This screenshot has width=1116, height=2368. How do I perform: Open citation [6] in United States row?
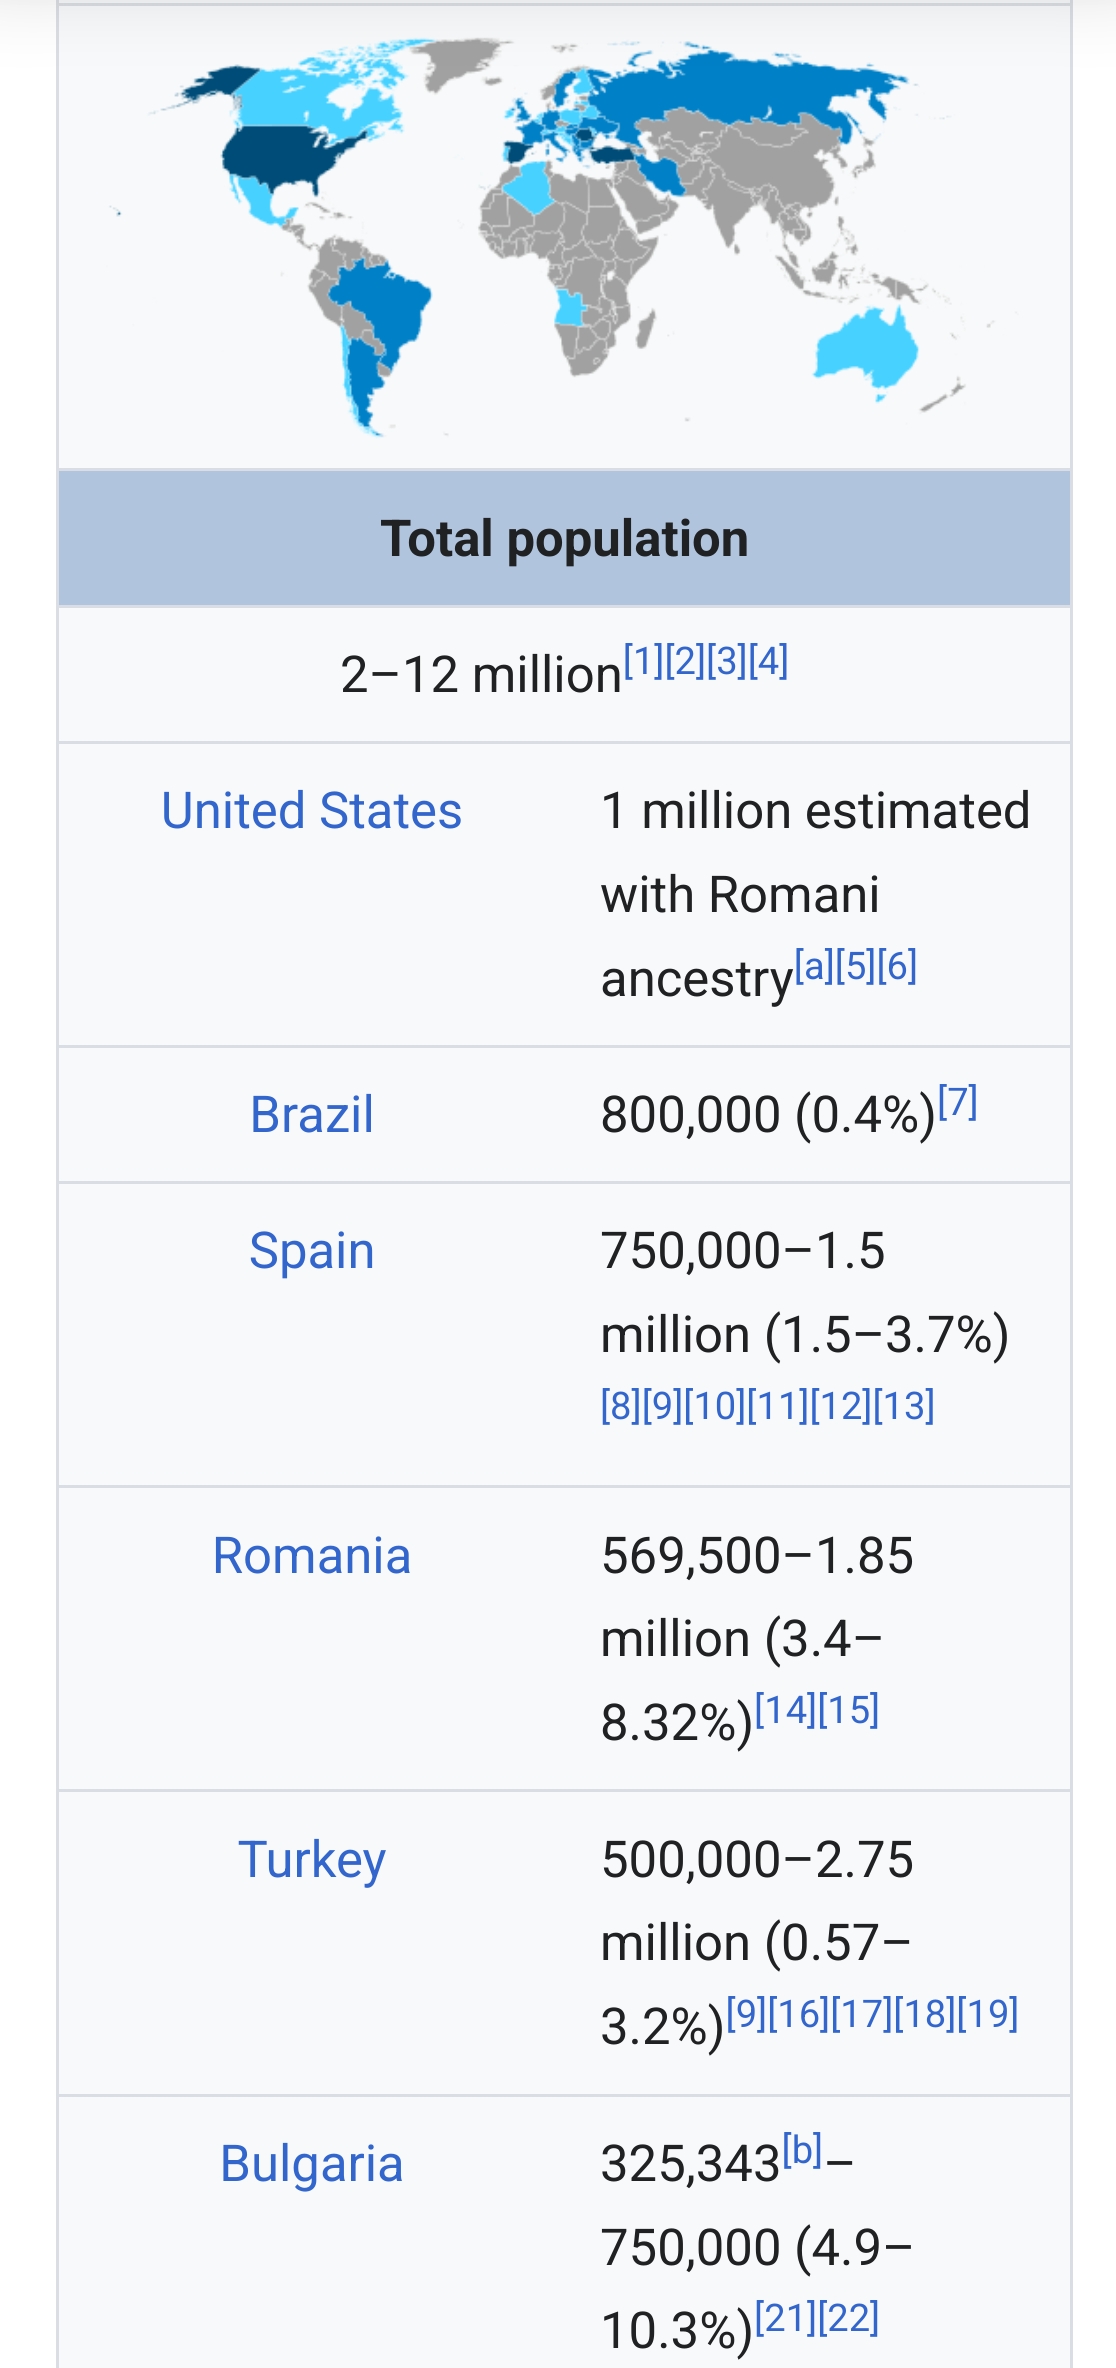pyautogui.click(x=897, y=965)
